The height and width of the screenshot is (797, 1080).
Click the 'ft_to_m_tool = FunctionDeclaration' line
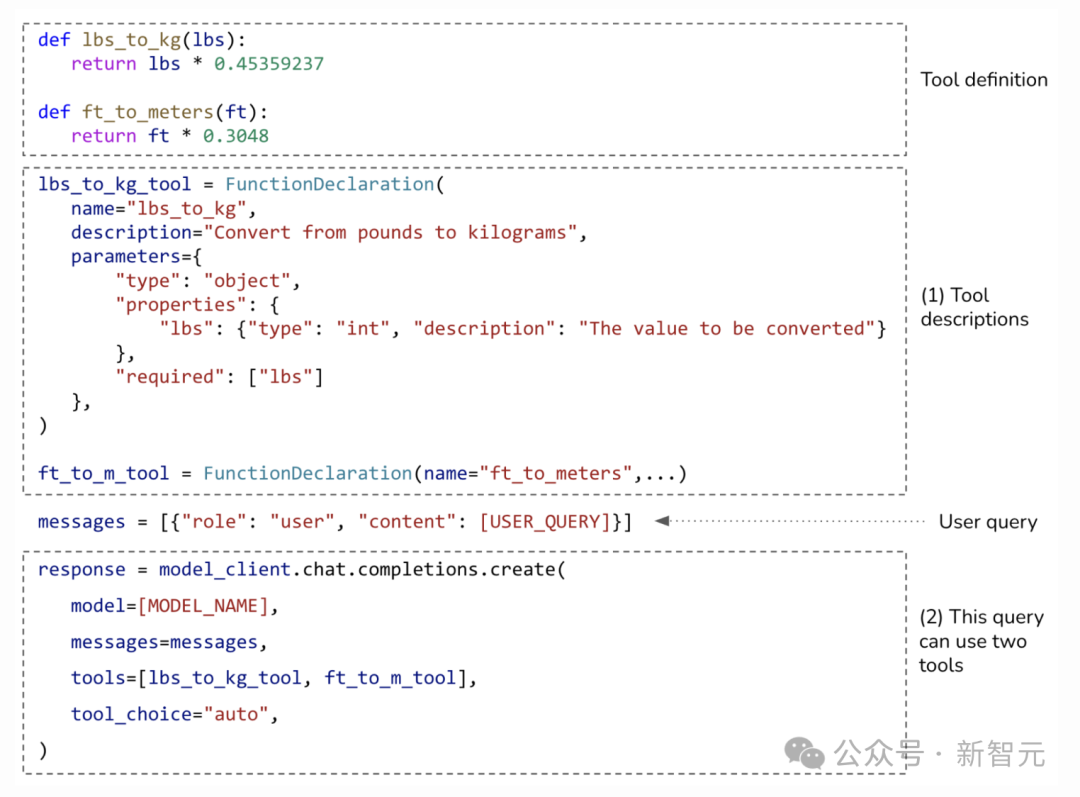click(x=362, y=474)
